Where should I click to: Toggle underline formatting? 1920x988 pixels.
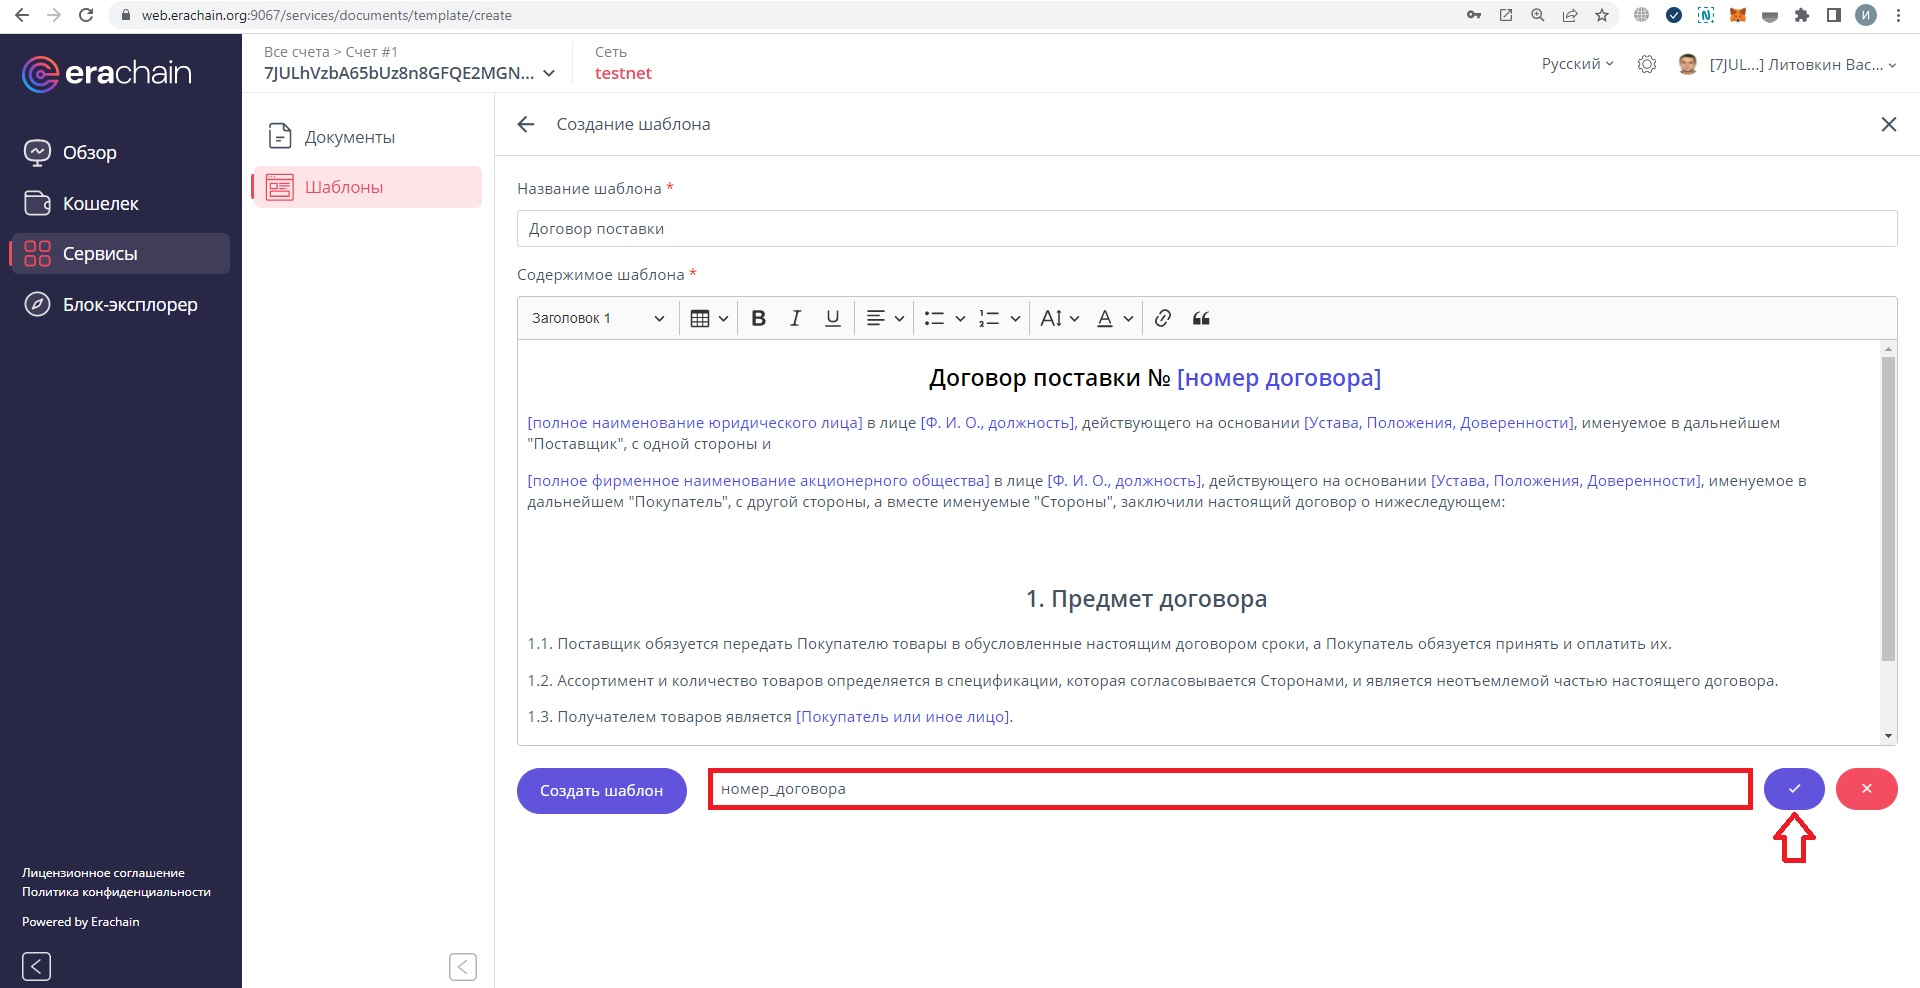coord(832,318)
